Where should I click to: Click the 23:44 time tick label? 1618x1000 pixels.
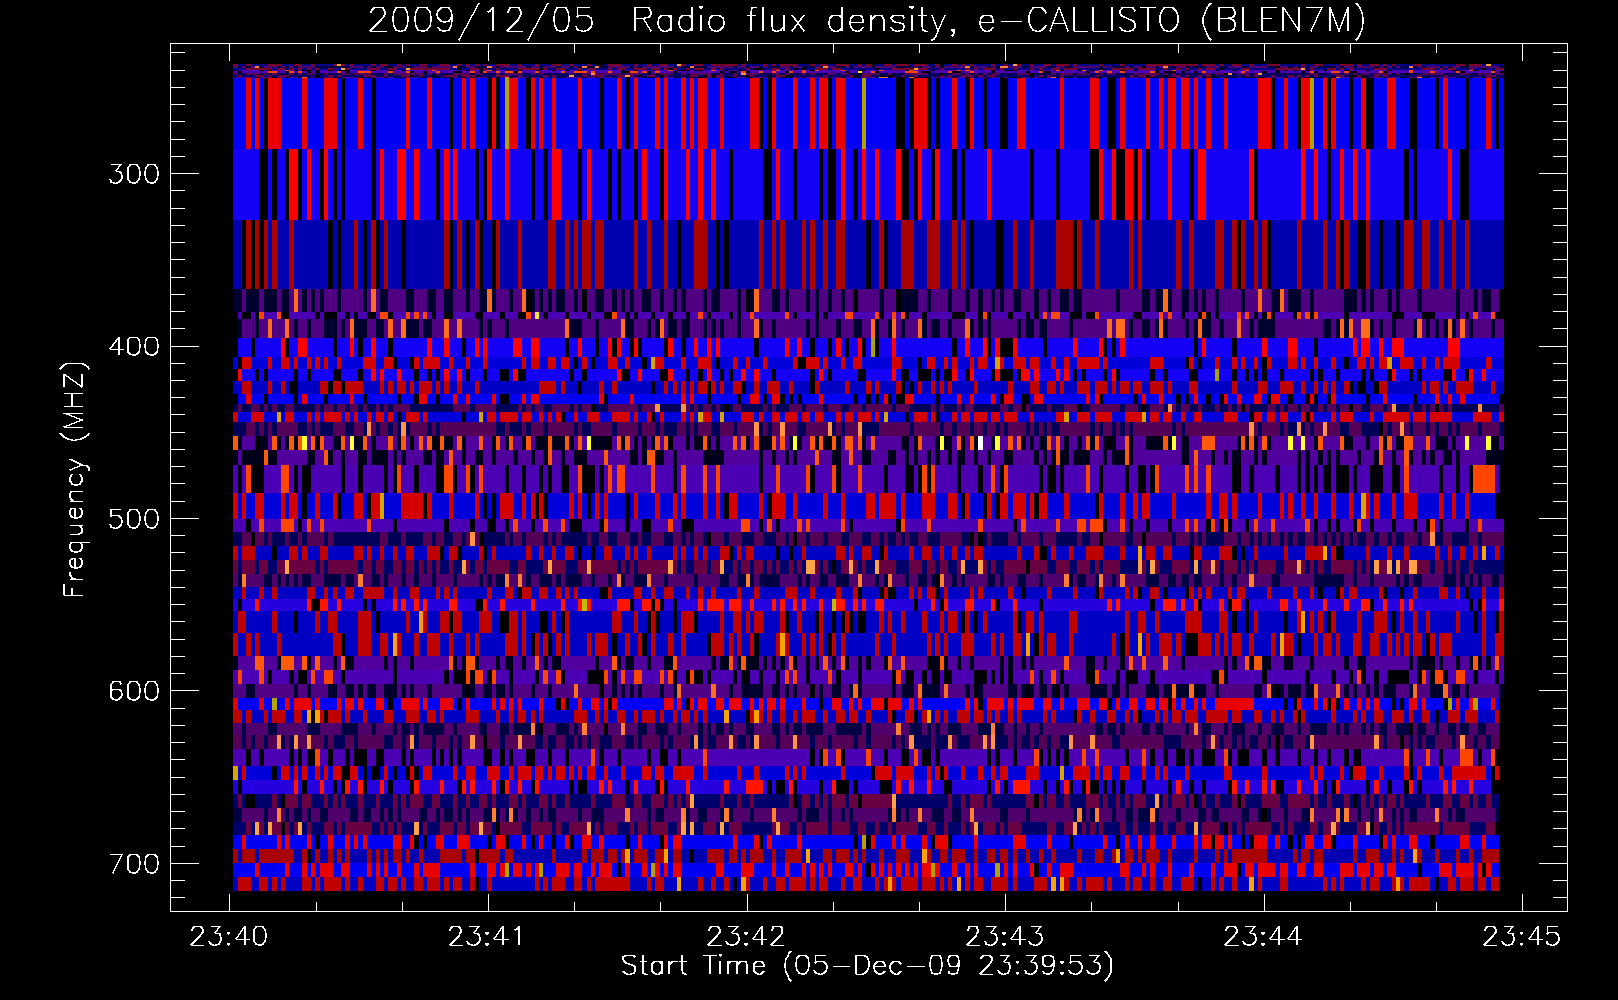tap(1263, 937)
